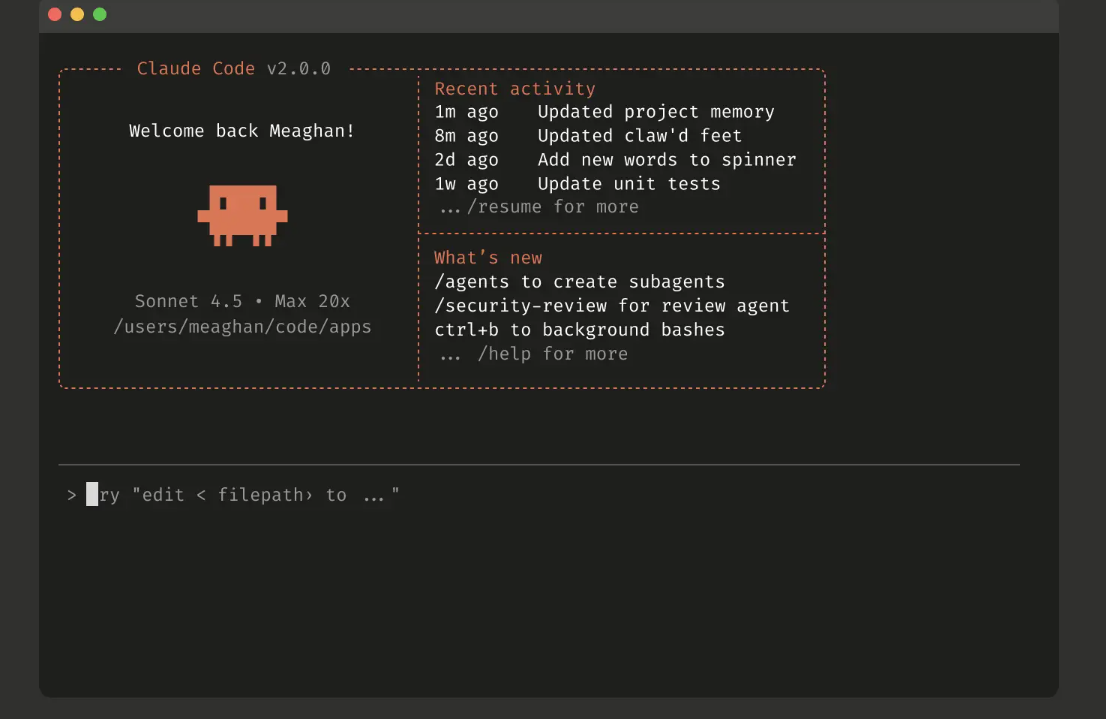Click the "Sonnet 4.5 • Max 20x" model label
Viewport: 1106px width, 719px height.
pyautogui.click(x=242, y=301)
